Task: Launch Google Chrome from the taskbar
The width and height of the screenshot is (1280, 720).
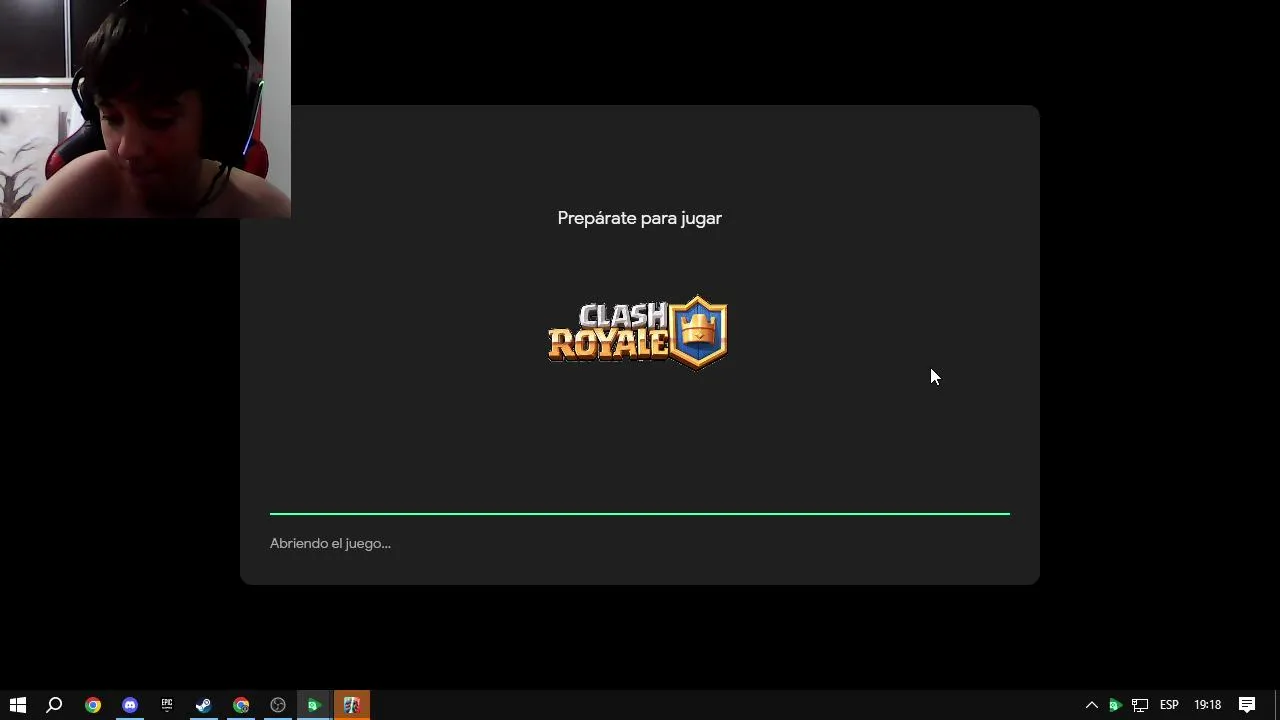Action: (x=92, y=705)
